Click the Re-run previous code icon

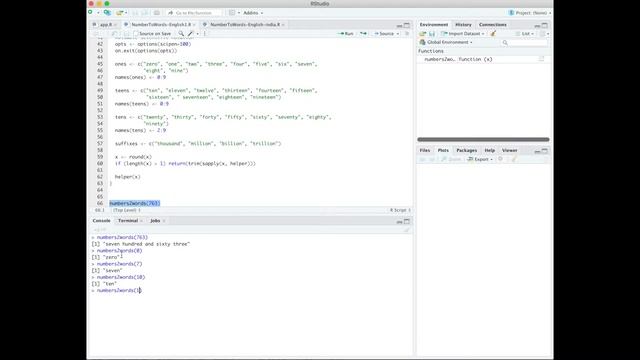[x=363, y=33]
